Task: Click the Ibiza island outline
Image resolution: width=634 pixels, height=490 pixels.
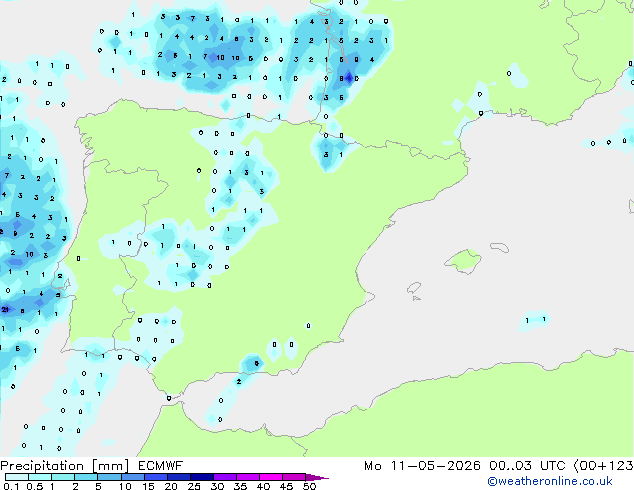Action: [x=414, y=288]
